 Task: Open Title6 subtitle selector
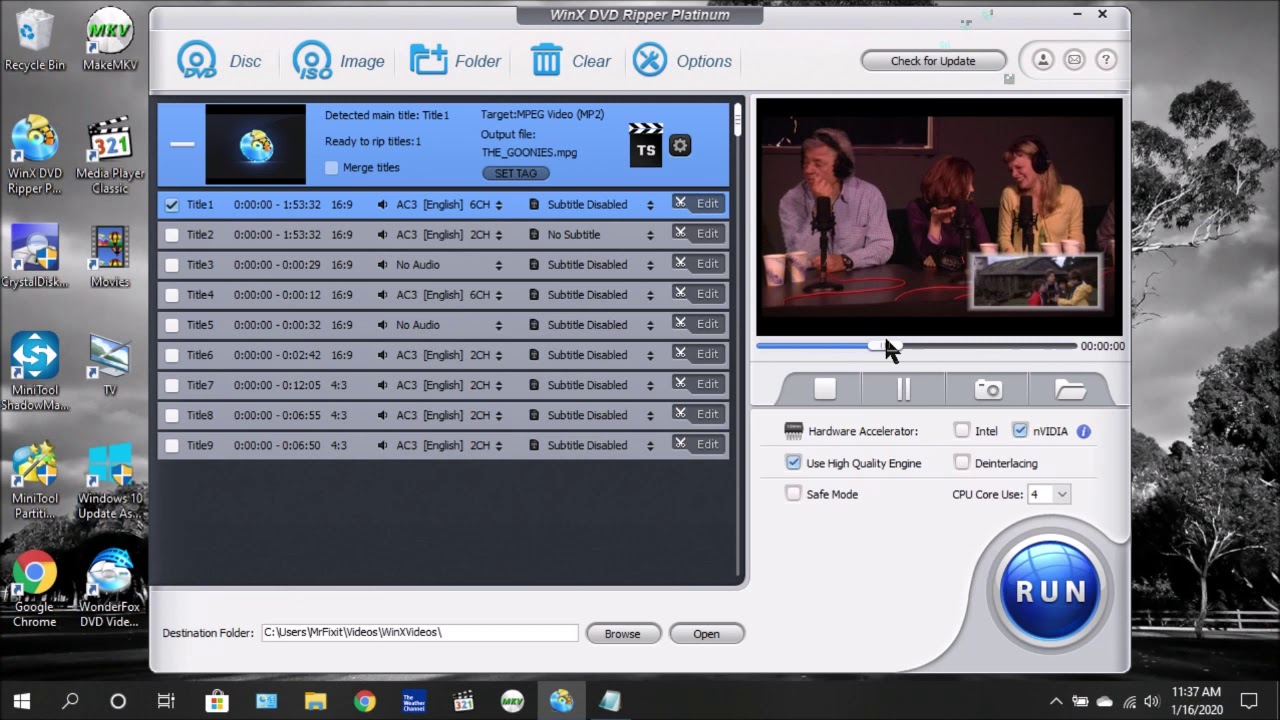[650, 355]
